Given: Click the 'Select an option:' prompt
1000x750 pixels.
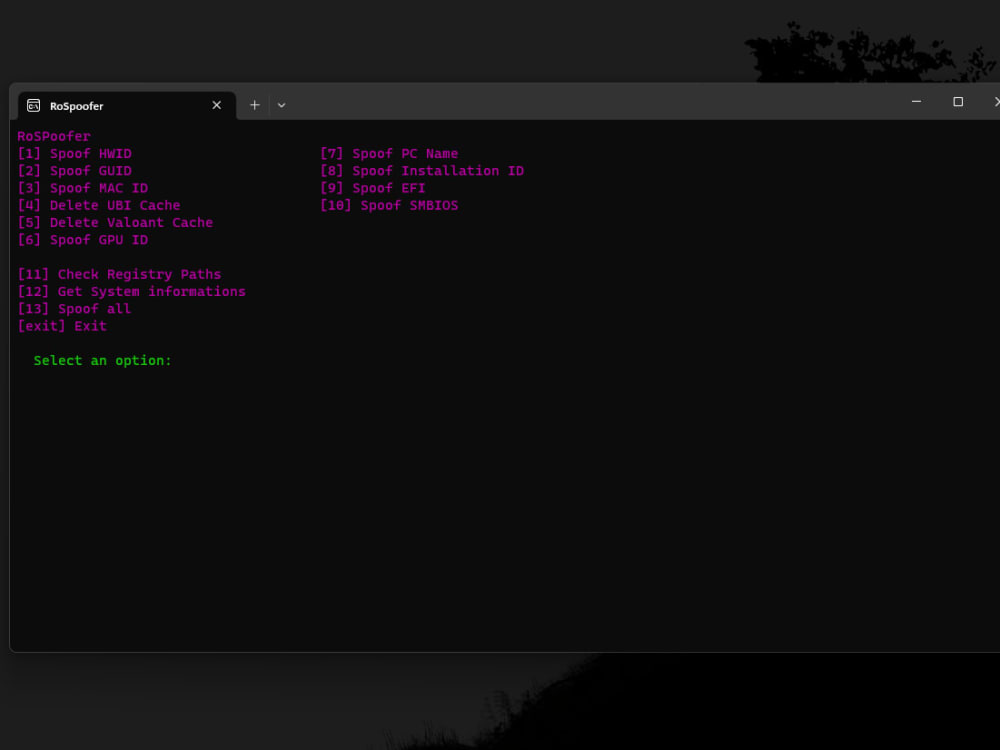Looking at the screenshot, I should (103, 360).
